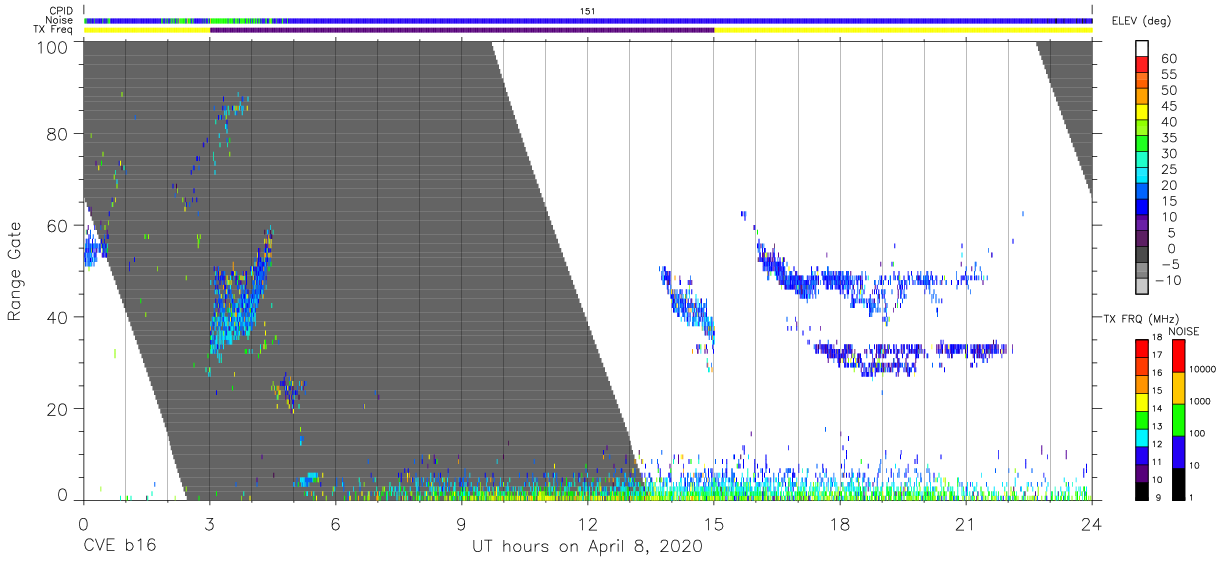Click the Noise row label
Viewport: 1228px width, 567px height.
pos(57,20)
